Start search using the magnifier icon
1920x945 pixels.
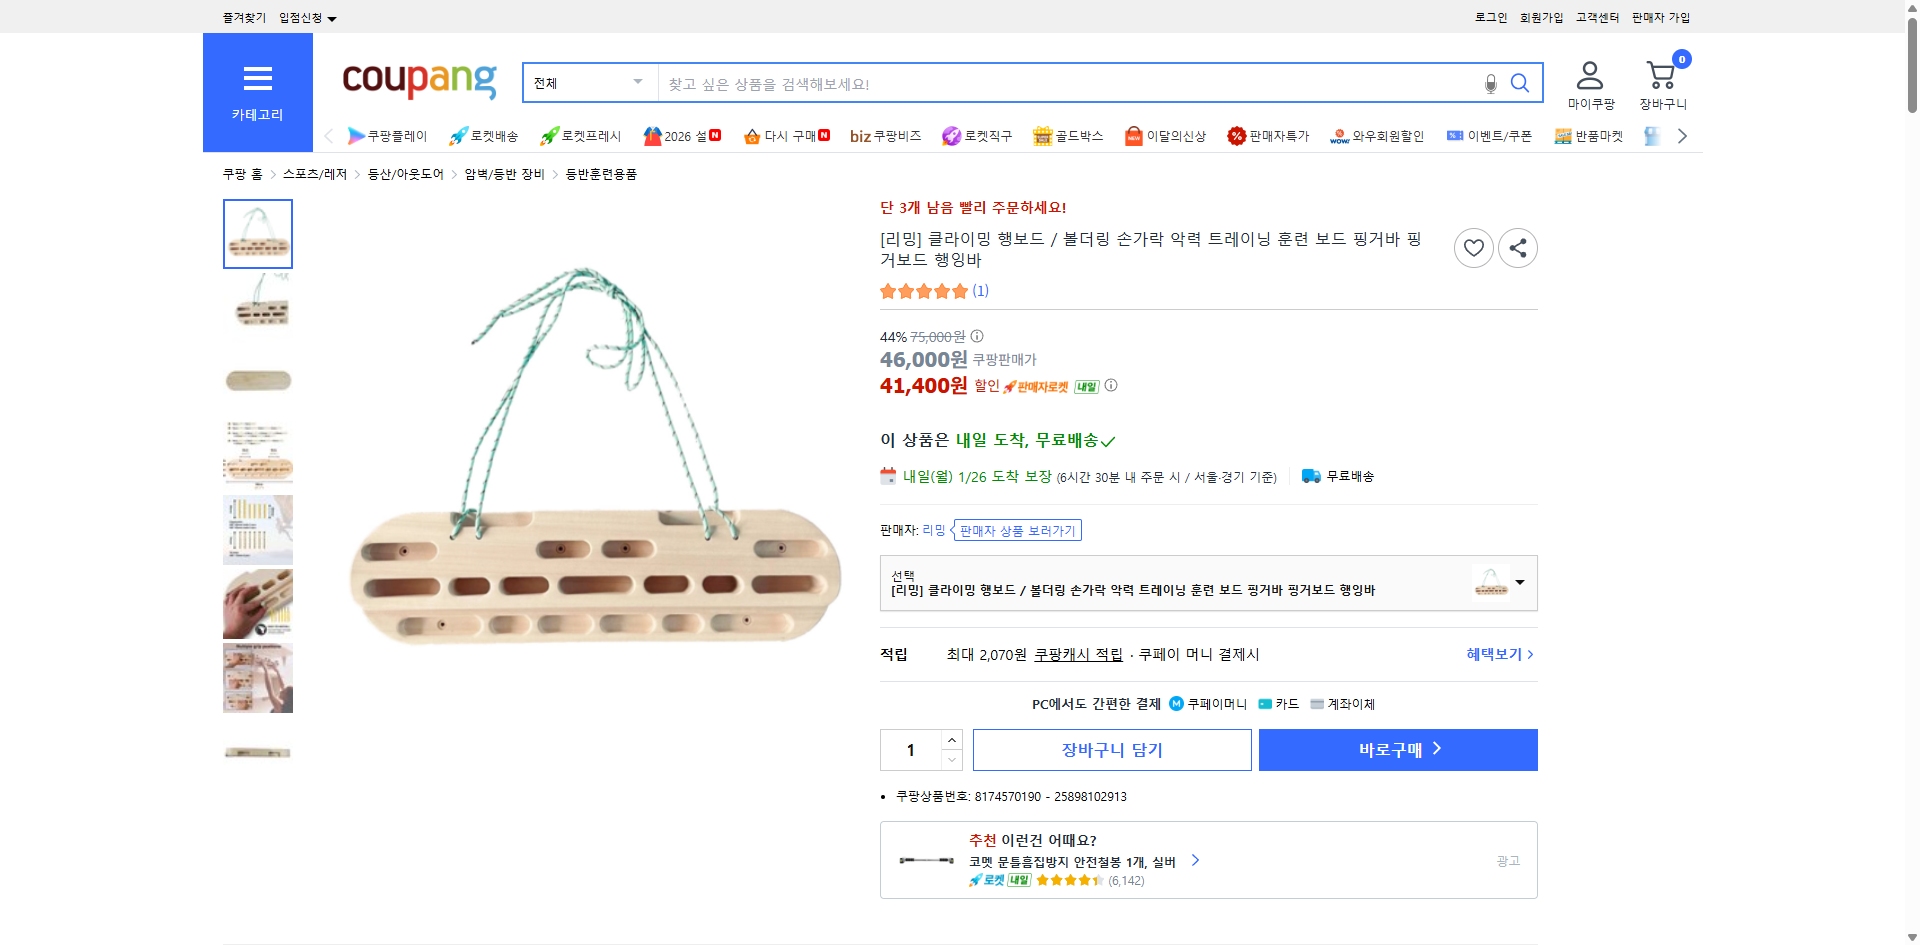(x=1520, y=83)
